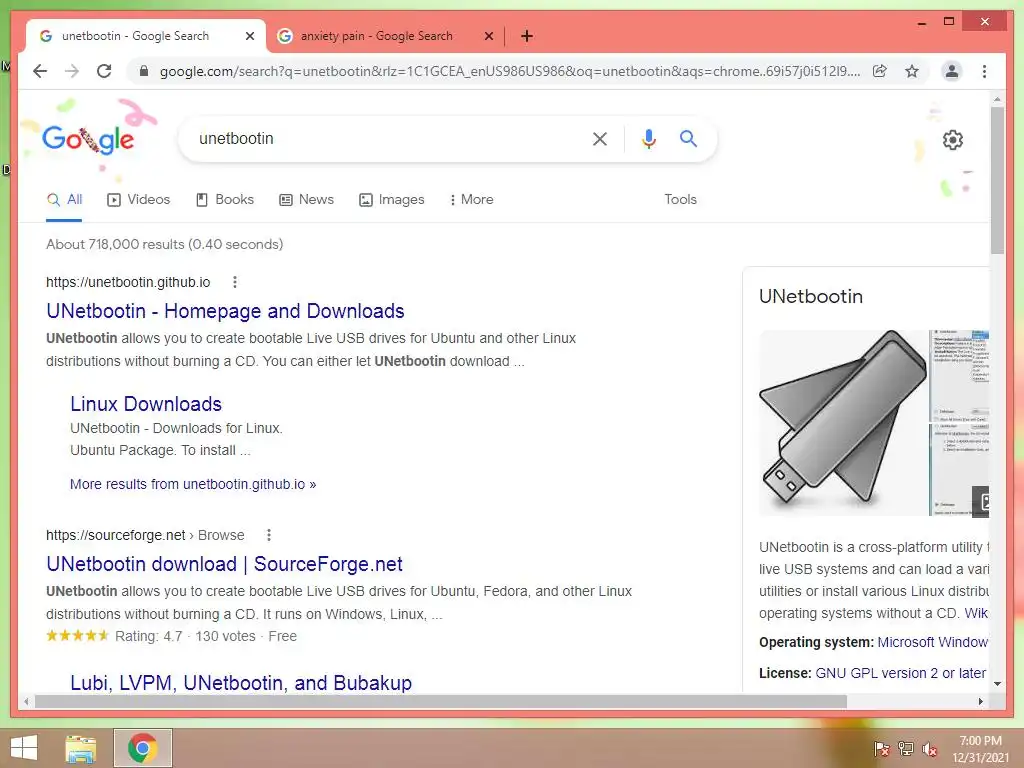Viewport: 1024px width, 768px height.
Task: Click the Google doodle logo
Action: coord(88,138)
